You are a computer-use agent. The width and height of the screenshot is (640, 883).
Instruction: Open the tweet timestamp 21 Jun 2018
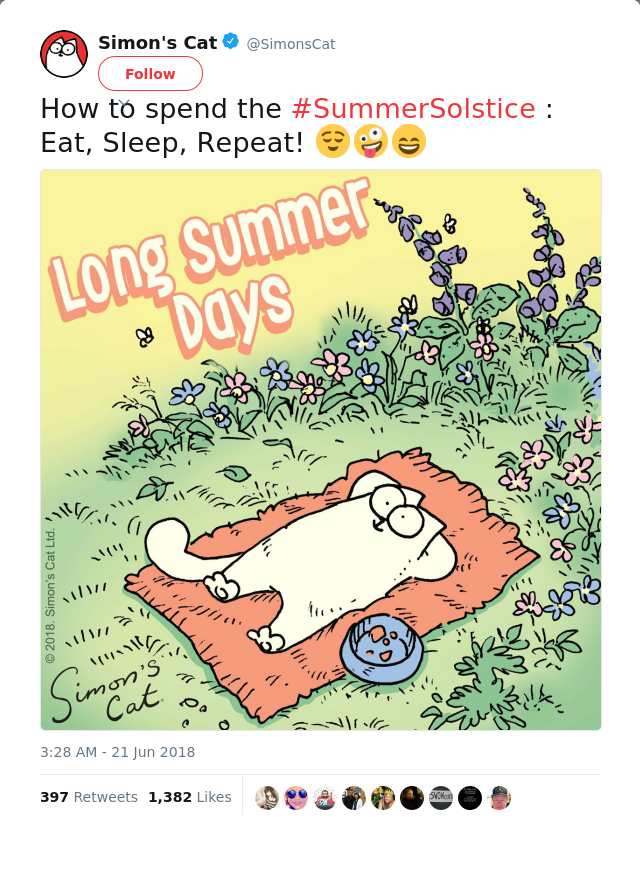[x=118, y=752]
